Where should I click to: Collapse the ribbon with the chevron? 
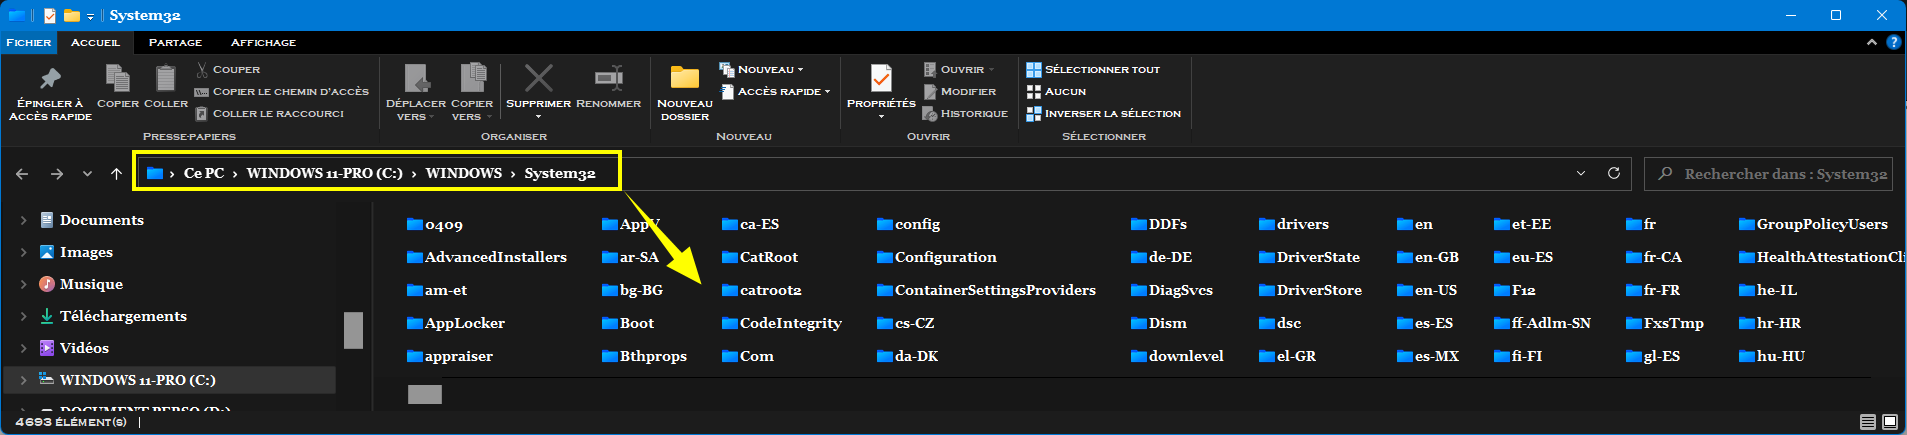1871,42
